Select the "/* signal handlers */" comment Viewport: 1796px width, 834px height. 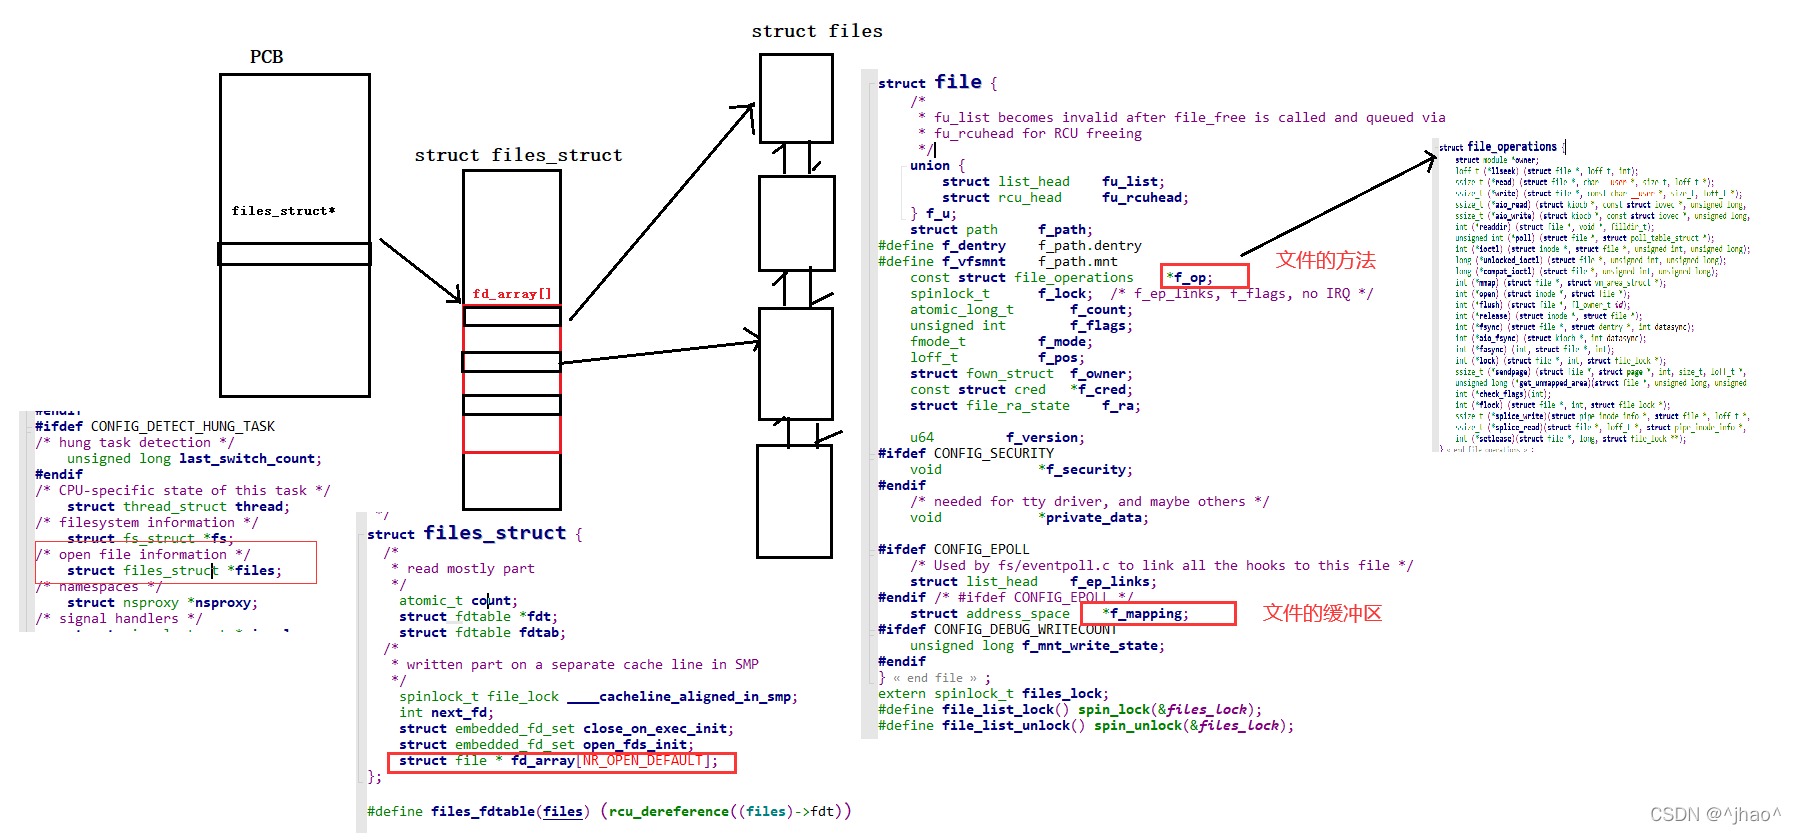tap(119, 618)
